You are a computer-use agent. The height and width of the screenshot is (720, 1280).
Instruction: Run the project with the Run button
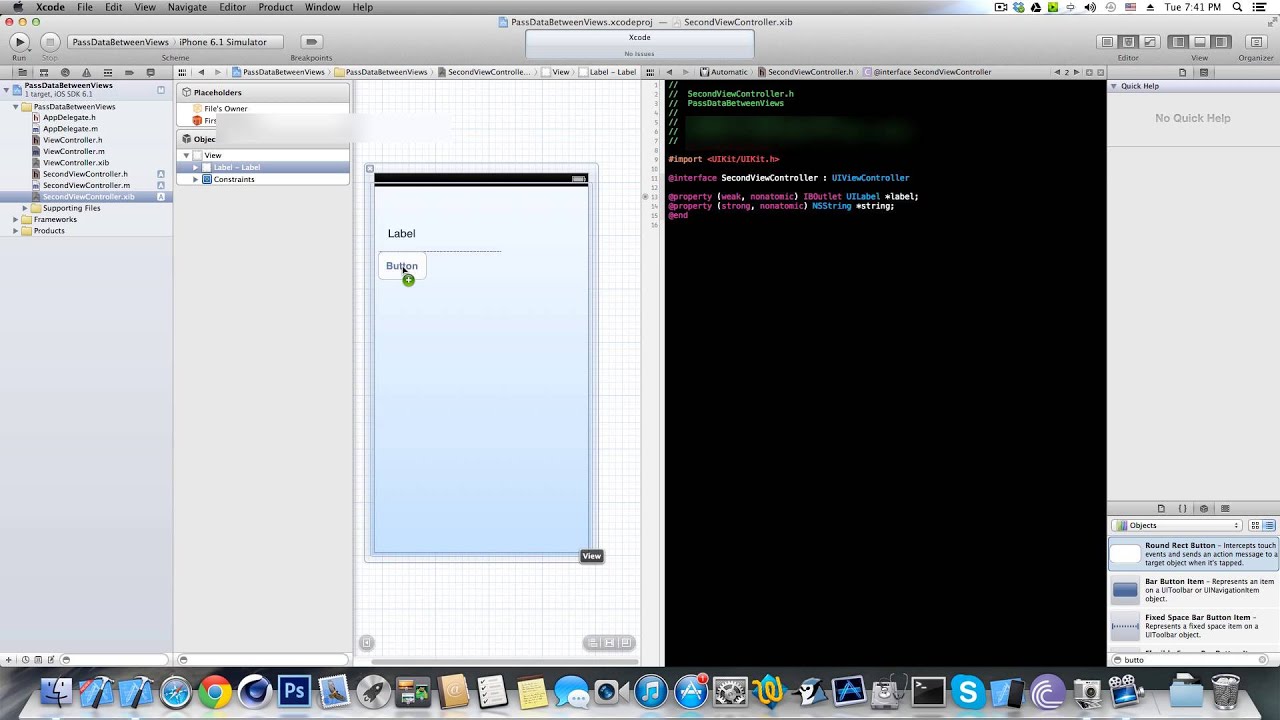[x=19, y=42]
